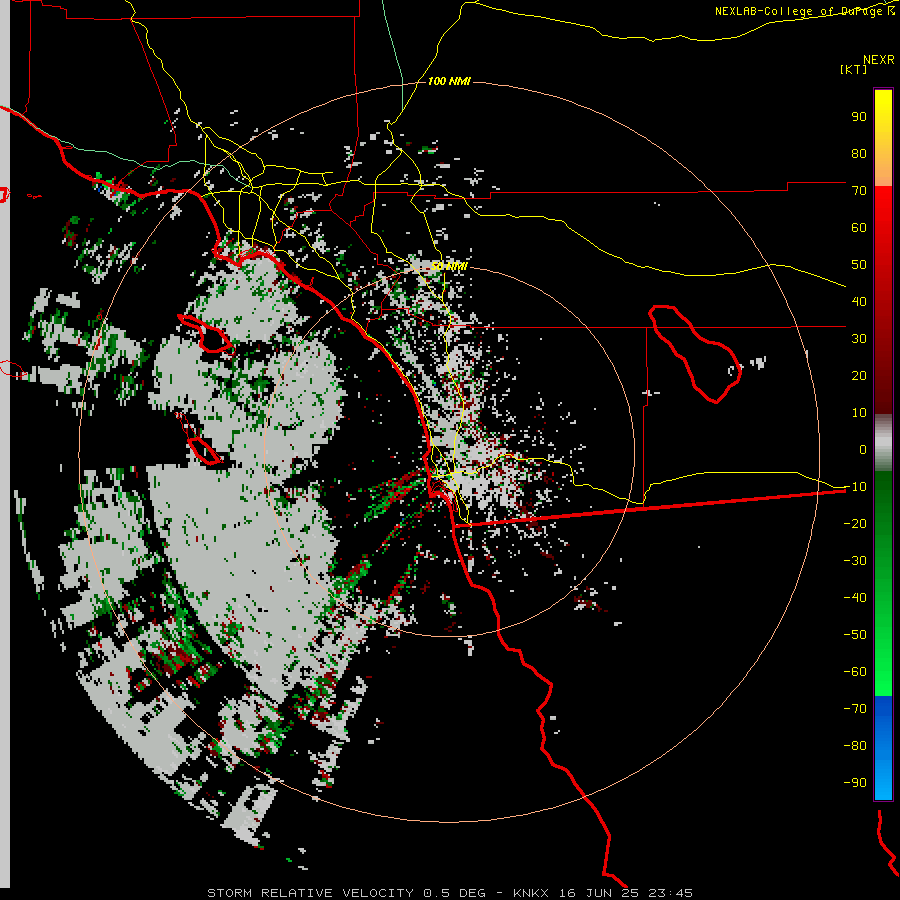Click the -50 knot label on color scale
The width and height of the screenshot is (900, 900).
[x=855, y=635]
